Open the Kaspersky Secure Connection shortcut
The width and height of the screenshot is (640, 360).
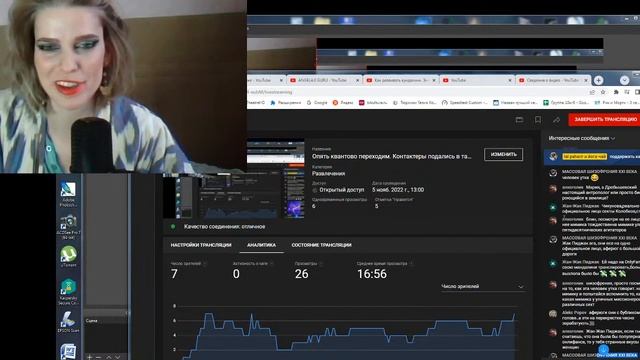pyautogui.click(x=68, y=291)
